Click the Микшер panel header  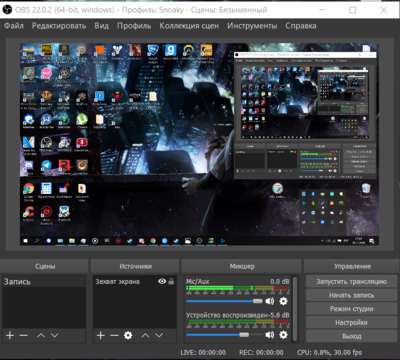click(x=242, y=266)
